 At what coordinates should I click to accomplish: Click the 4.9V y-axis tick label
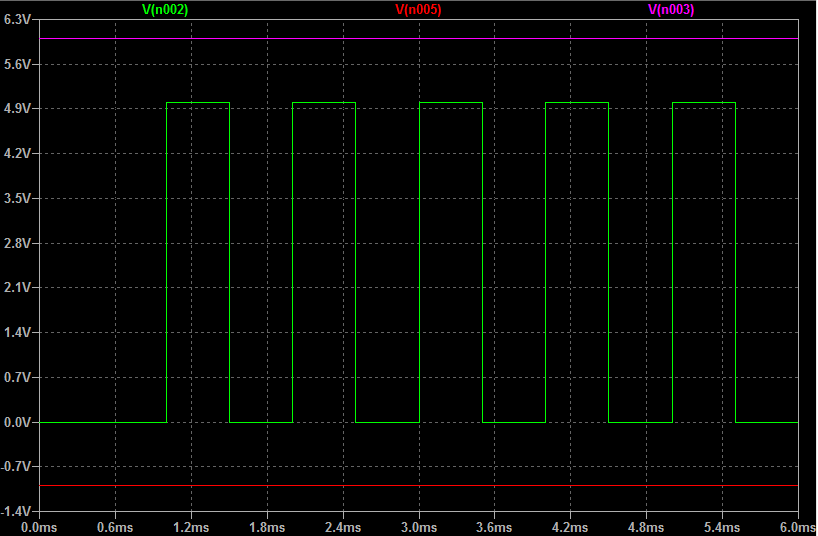tap(18, 109)
